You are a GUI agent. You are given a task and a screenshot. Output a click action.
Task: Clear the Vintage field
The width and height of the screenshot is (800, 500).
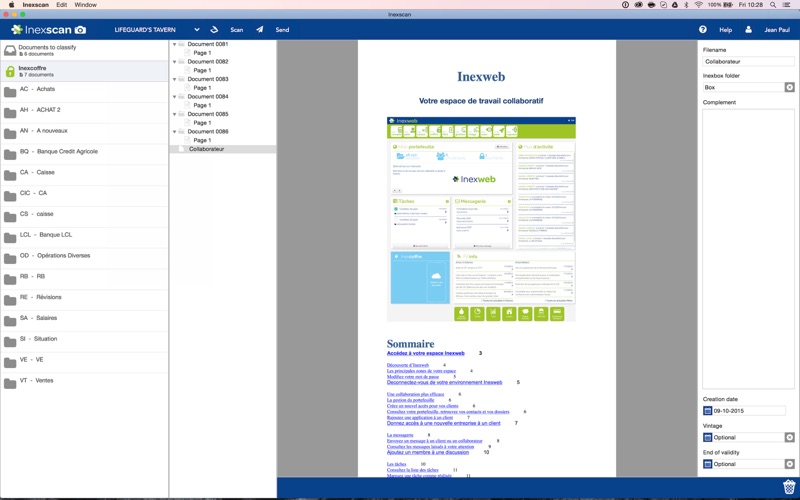(789, 437)
